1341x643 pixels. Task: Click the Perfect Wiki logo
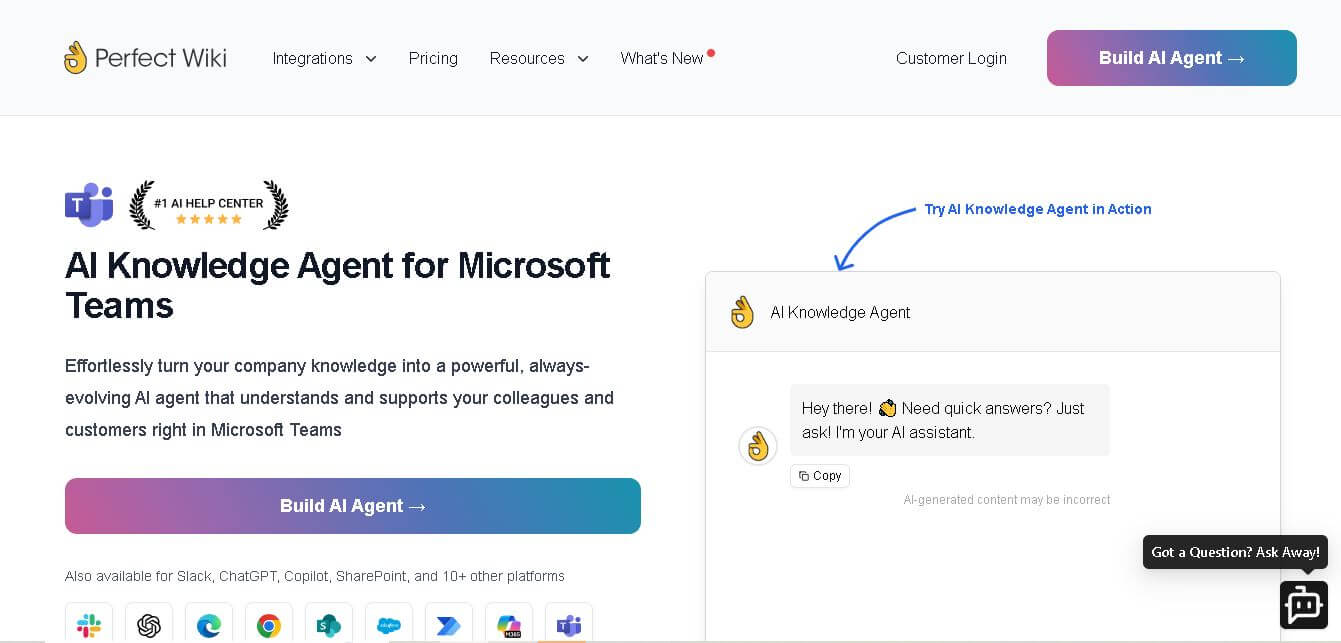(x=145, y=58)
